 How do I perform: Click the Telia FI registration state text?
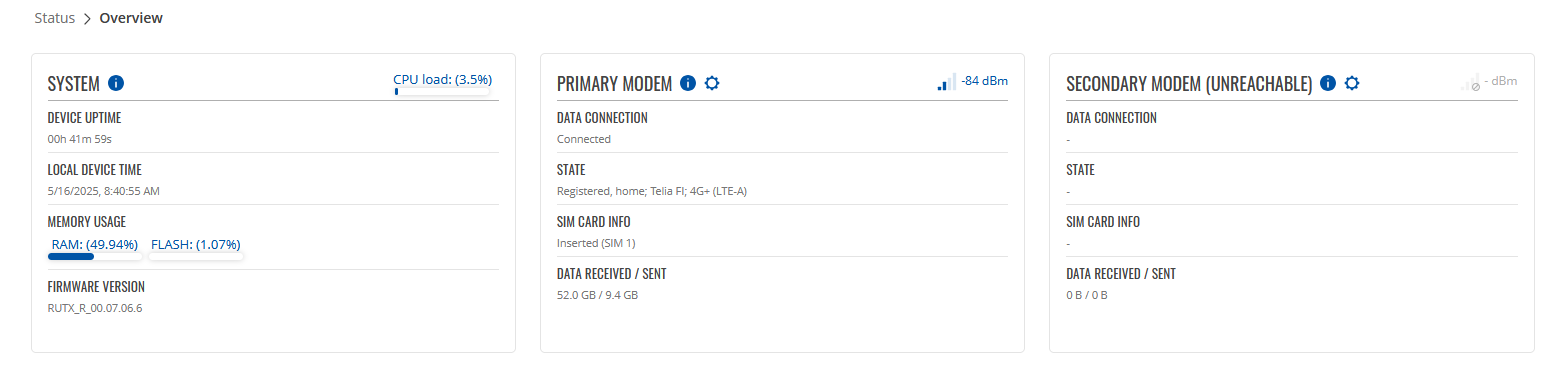[652, 191]
